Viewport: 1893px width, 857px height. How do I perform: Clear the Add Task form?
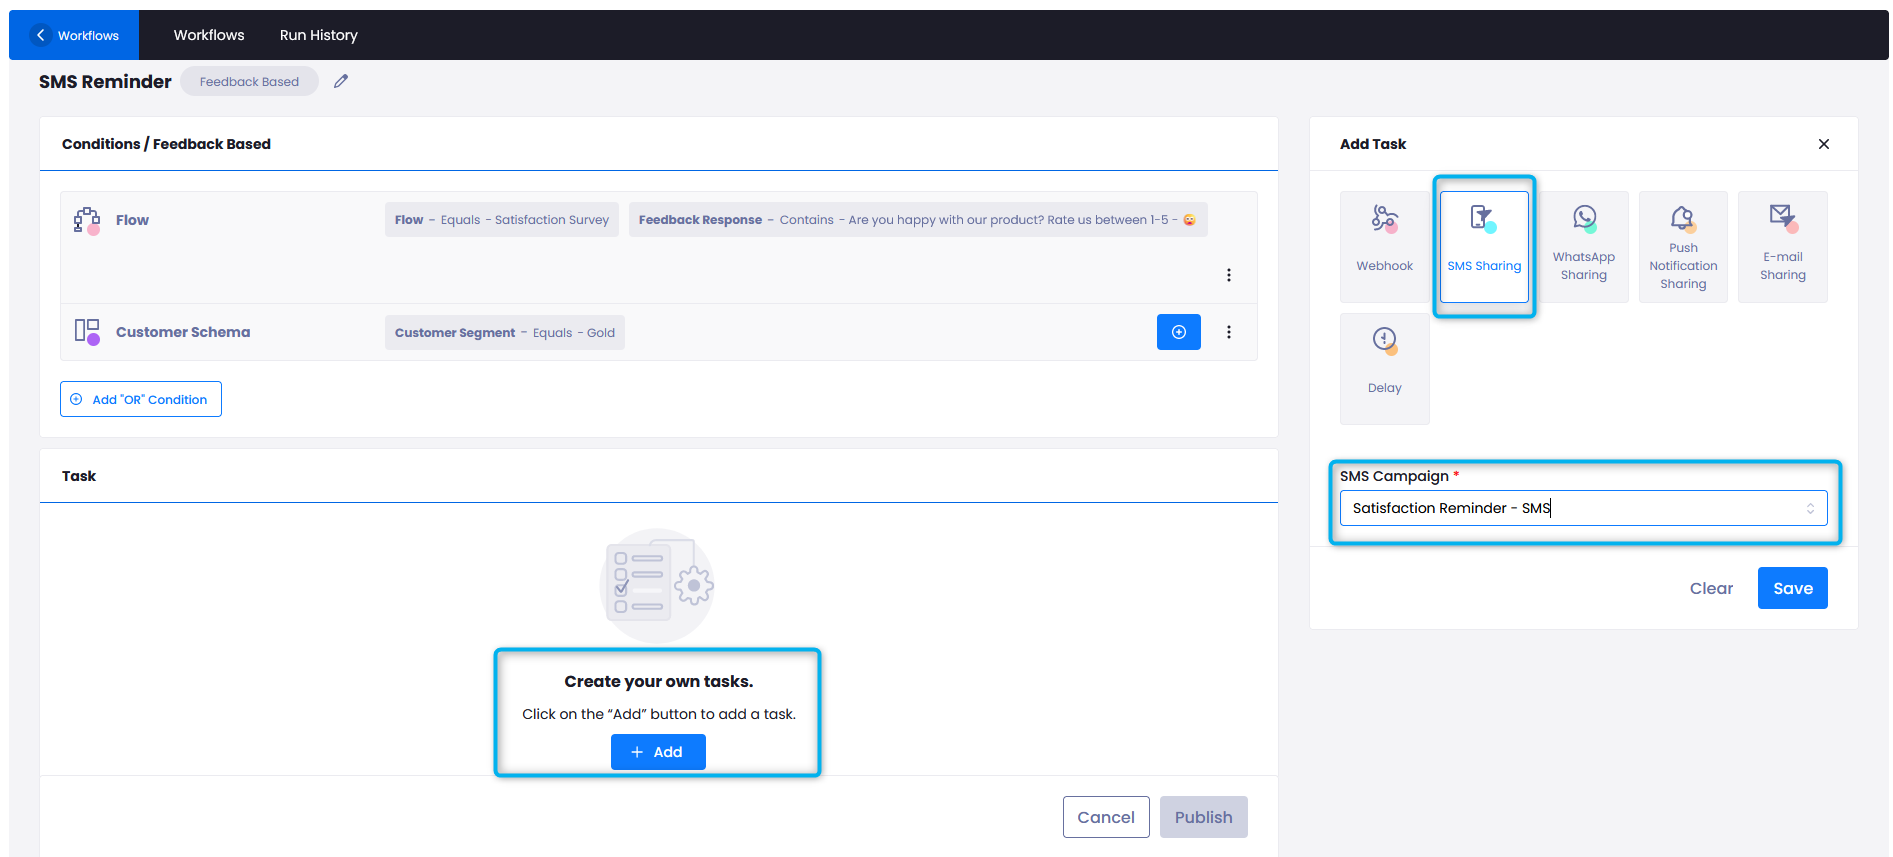(x=1710, y=588)
